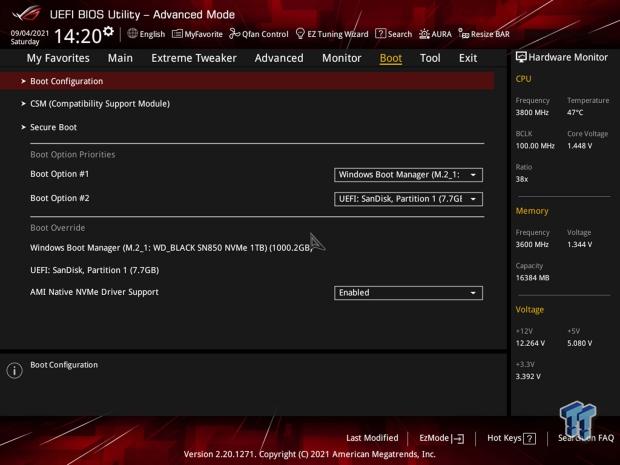
Task: Click the memory capacity 16384 MB
Action: (x=532, y=278)
